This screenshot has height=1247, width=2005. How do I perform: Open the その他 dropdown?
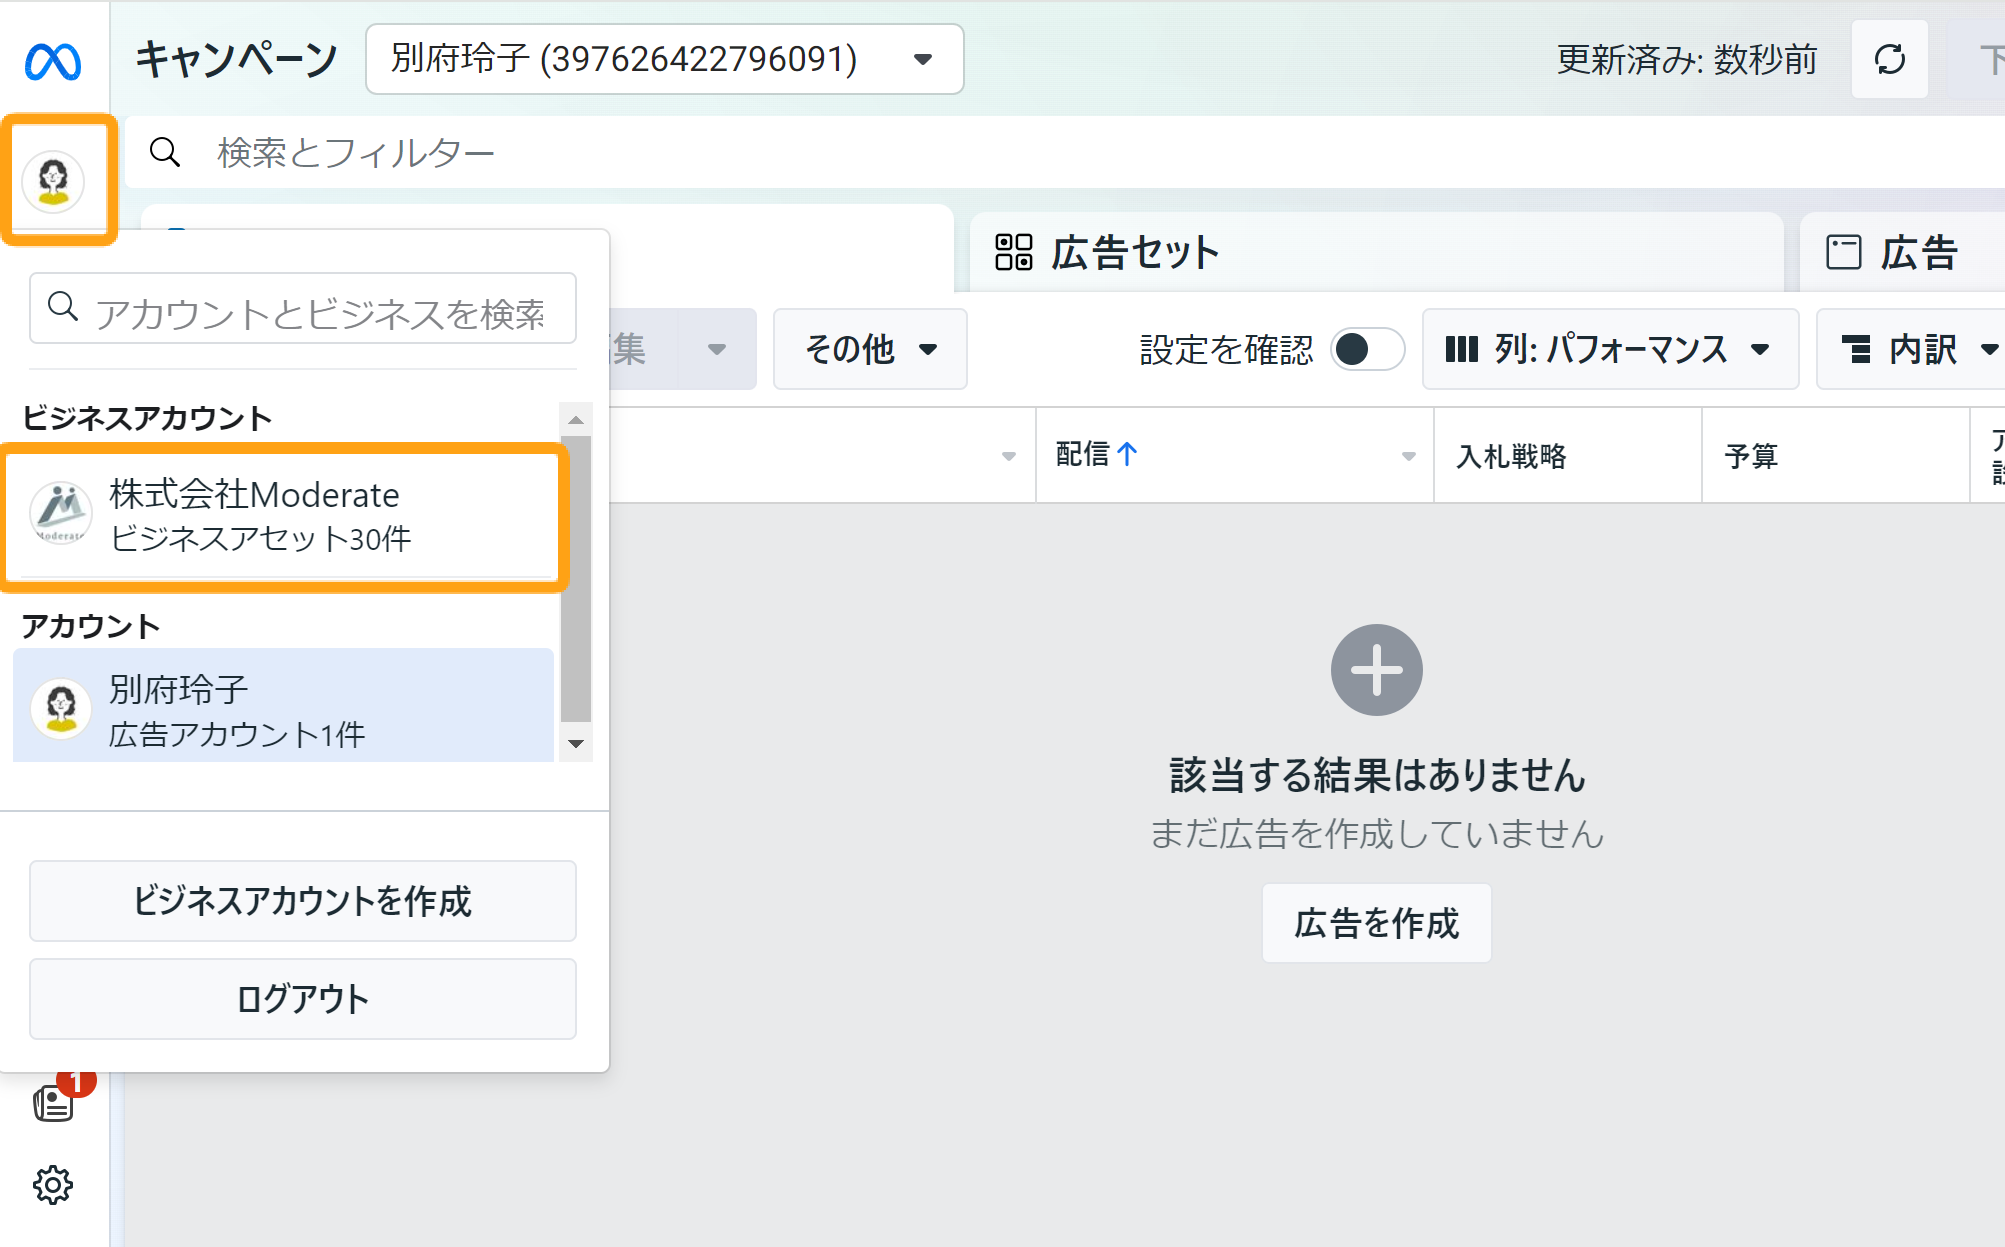pos(869,349)
